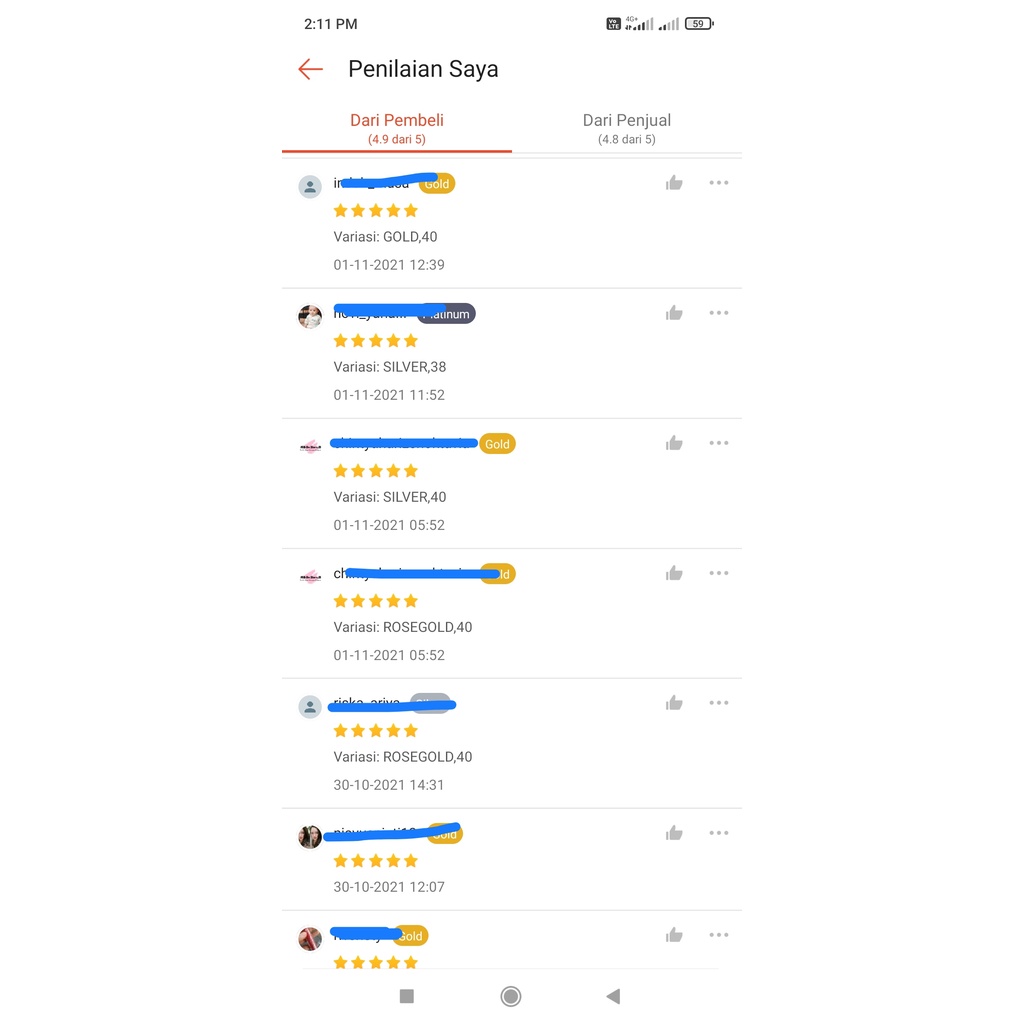Like the review dated 30-10-2021 14:31

pos(674,703)
